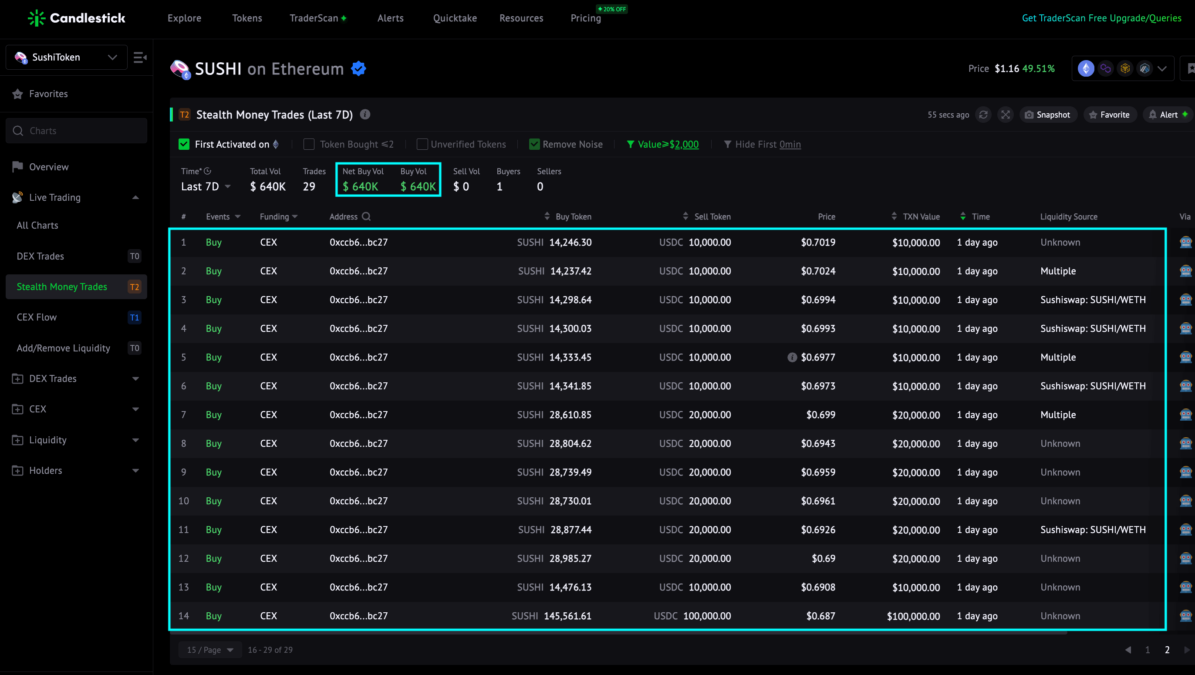Select the Ethereum chain icon near the price
This screenshot has width=1195, height=675.
tap(1086, 69)
